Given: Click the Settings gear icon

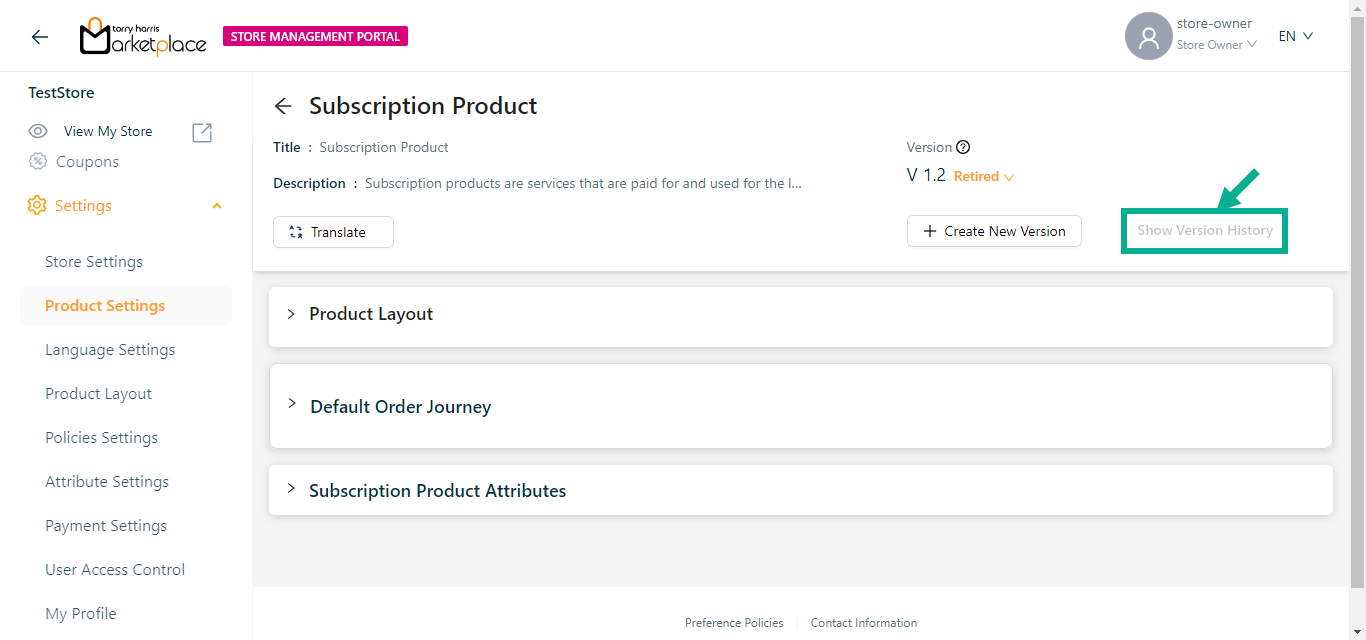Looking at the screenshot, I should 37,206.
